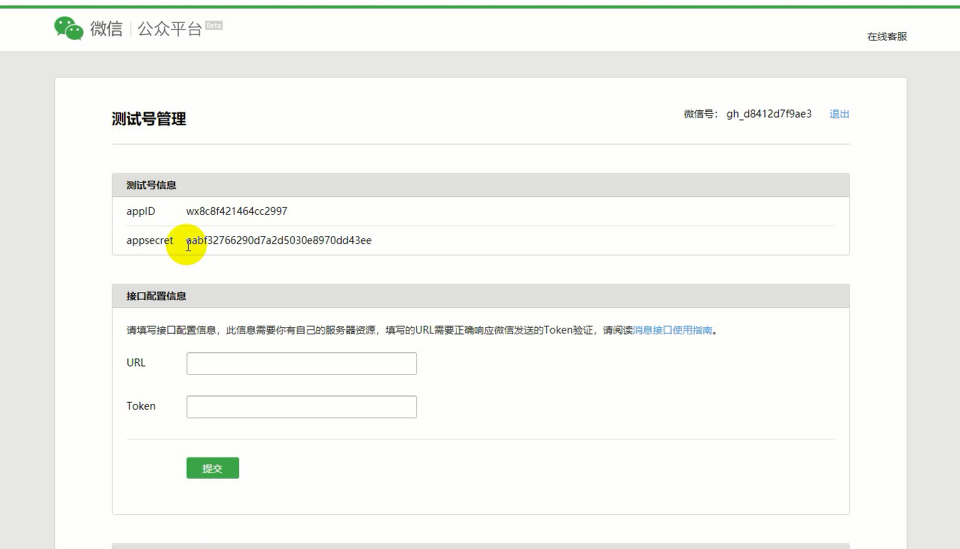Click the appID label

[x=141, y=211]
